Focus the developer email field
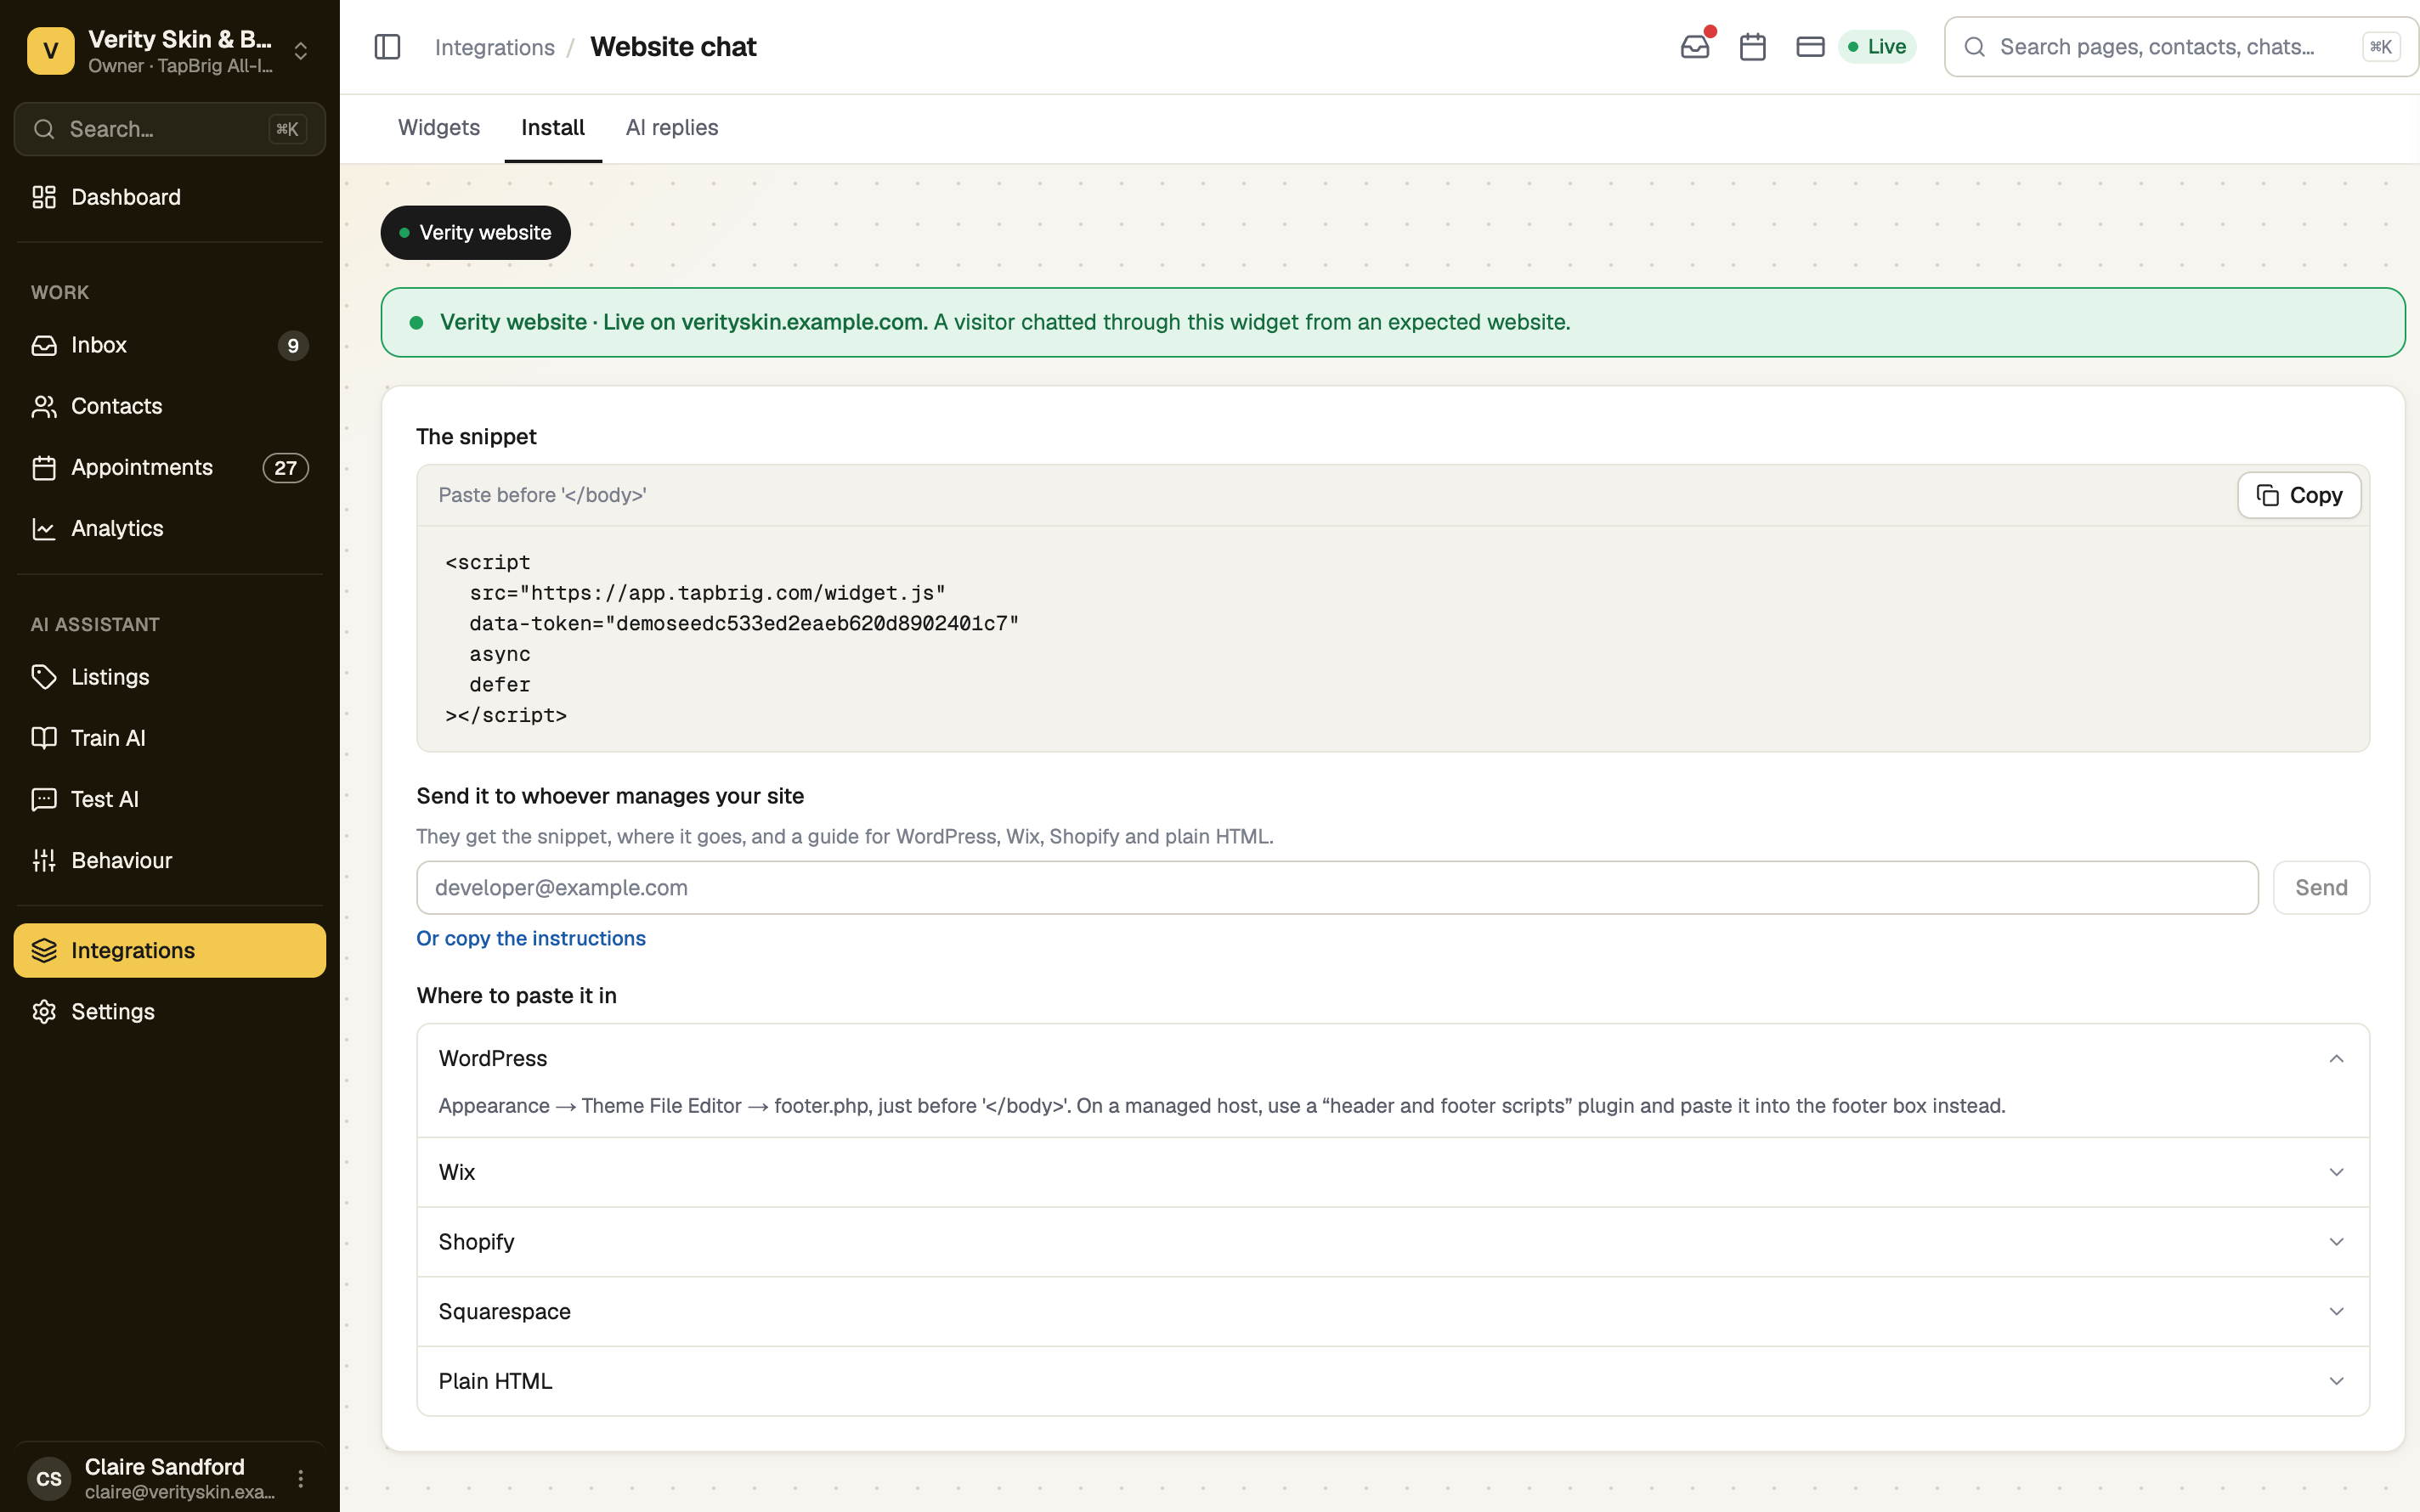The image size is (2420, 1512). click(1337, 888)
